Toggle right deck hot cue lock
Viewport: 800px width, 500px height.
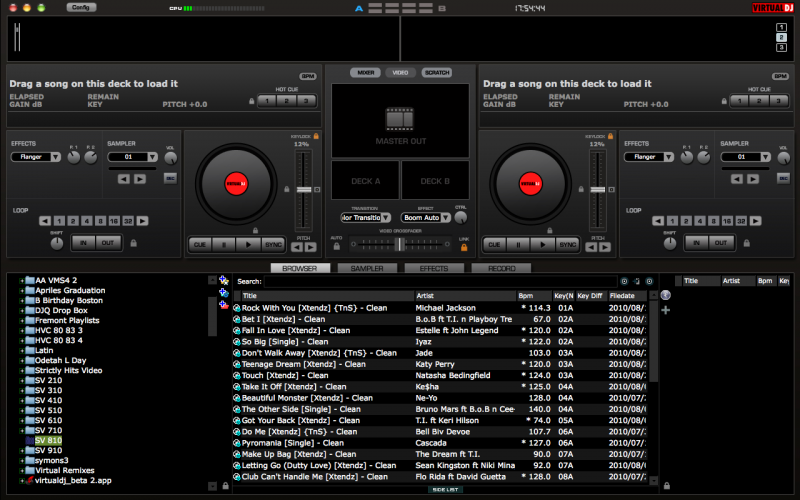coord(724,101)
